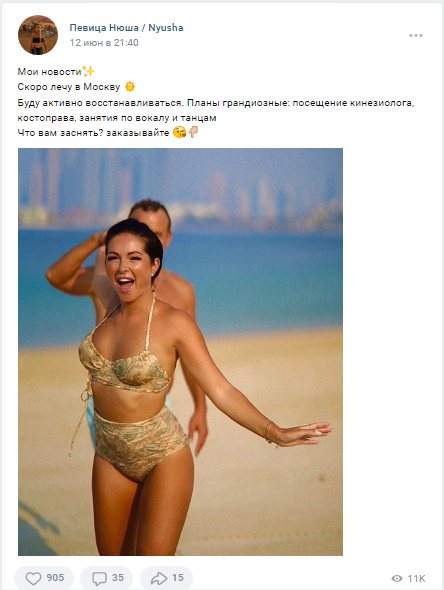Viewport: 444px width, 590px height.
Task: Click the kissing face emoji in the post
Action: point(179,132)
